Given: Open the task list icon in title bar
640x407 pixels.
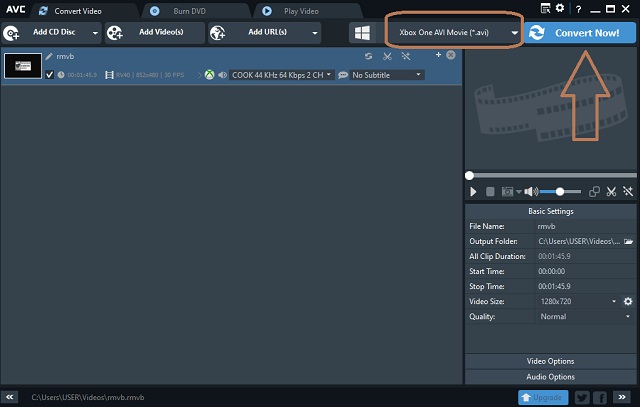Looking at the screenshot, I should coord(545,8).
